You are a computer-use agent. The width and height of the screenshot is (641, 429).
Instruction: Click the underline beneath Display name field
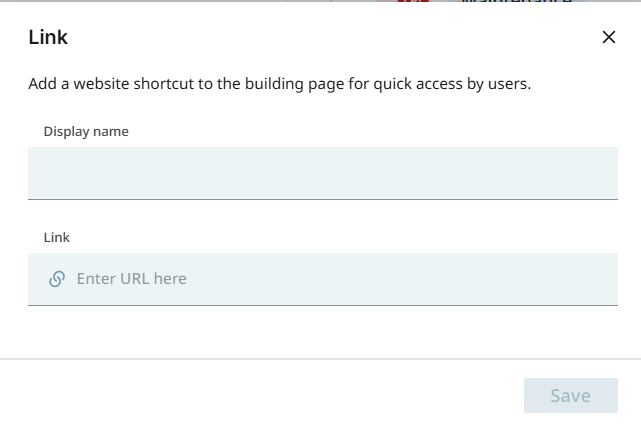click(x=322, y=199)
